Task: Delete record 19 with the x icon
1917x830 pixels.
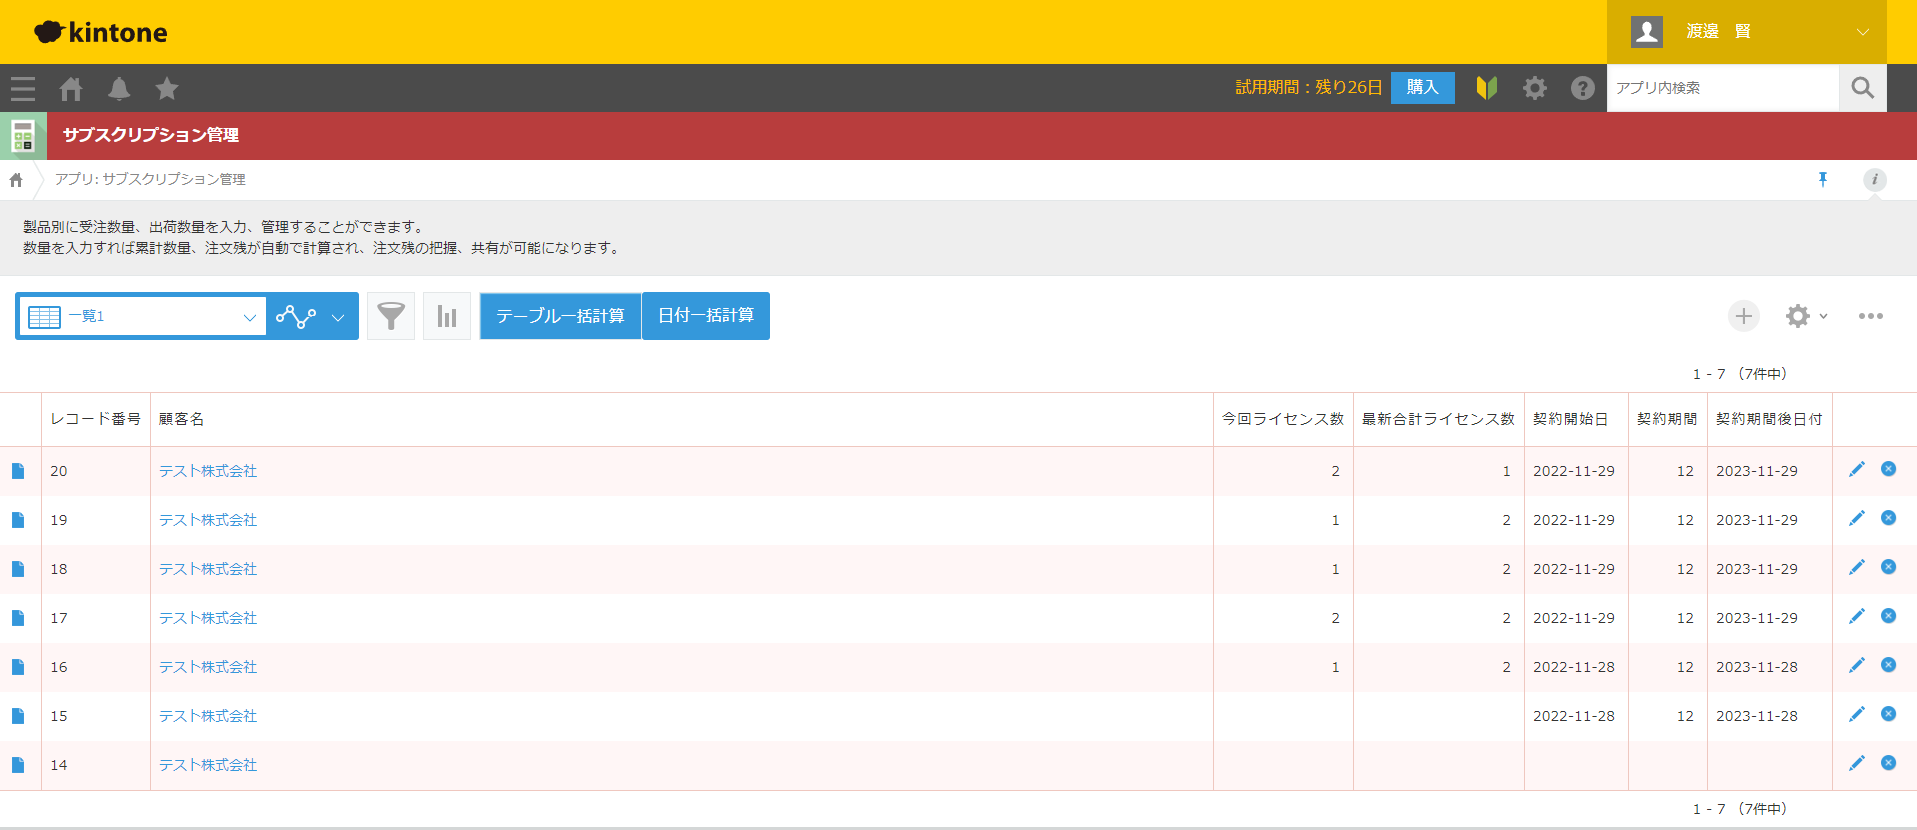Action: [1888, 518]
